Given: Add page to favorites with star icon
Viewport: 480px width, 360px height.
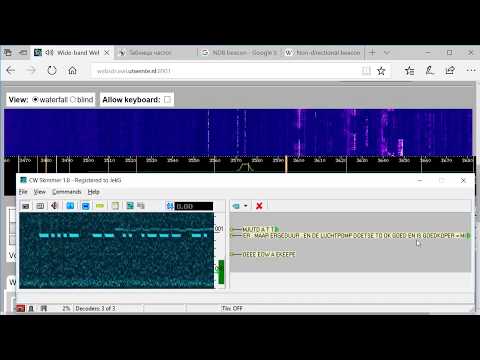Looking at the screenshot, I should (x=381, y=71).
